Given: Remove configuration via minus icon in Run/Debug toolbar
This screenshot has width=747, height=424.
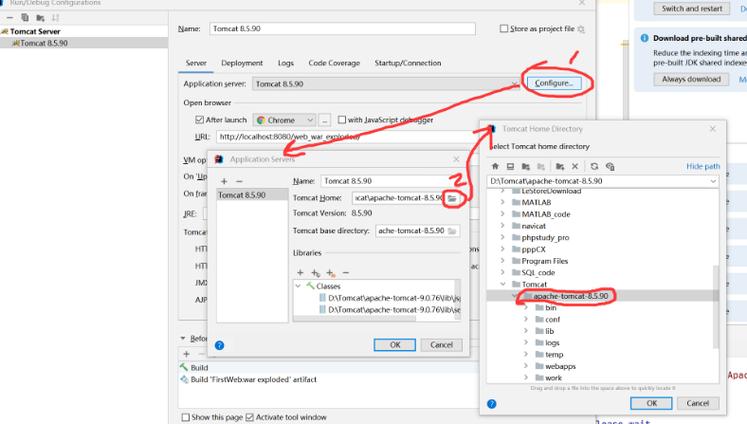Looking at the screenshot, I should [10, 18].
